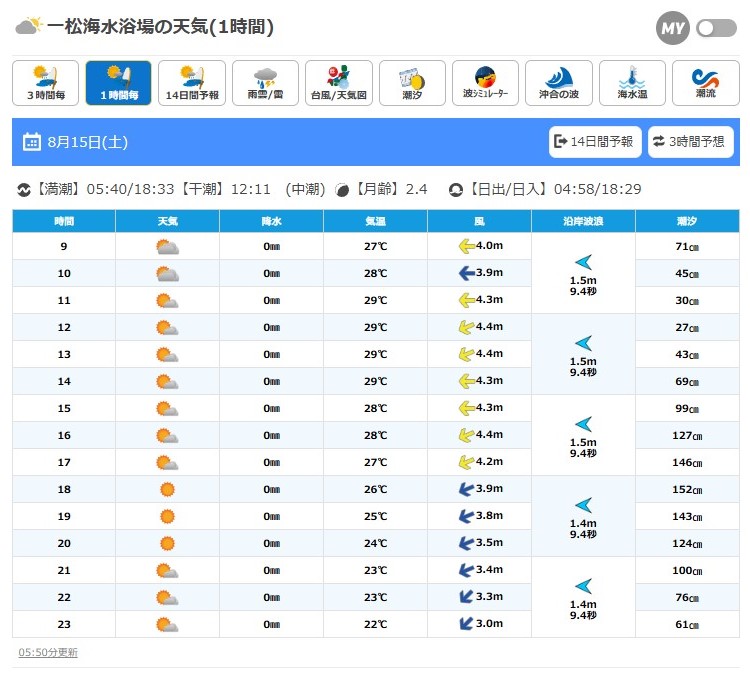Click the weather icon in the 9時 row

click(x=167, y=247)
